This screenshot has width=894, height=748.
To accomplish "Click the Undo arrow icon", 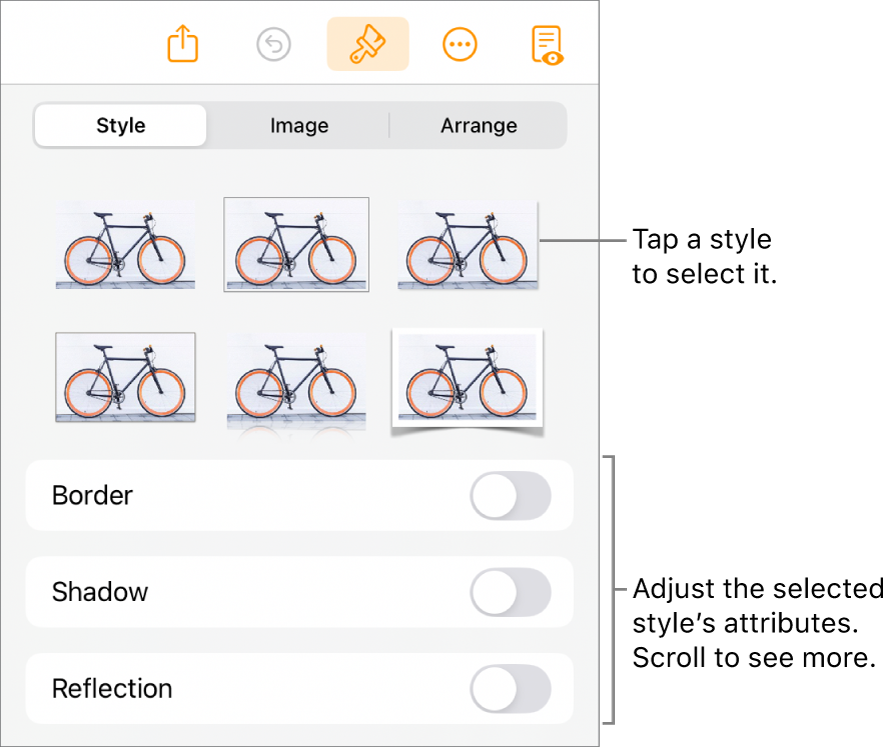I will tap(274, 44).
